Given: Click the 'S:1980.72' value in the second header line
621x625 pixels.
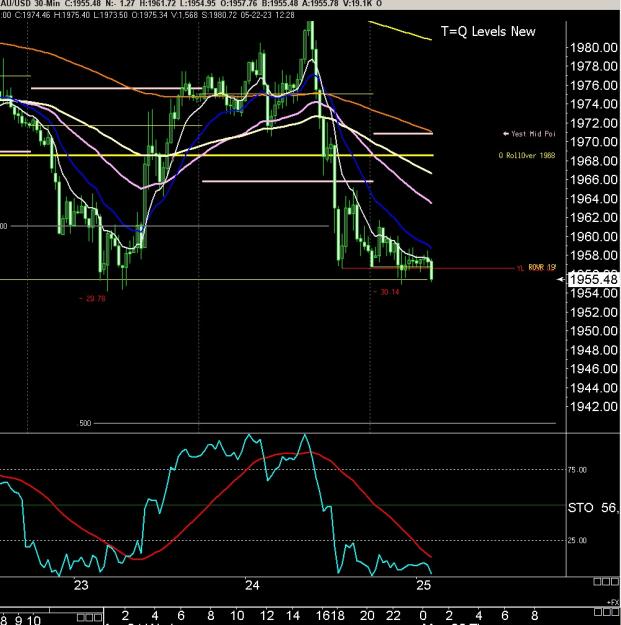Looking at the screenshot, I should pos(219,15).
